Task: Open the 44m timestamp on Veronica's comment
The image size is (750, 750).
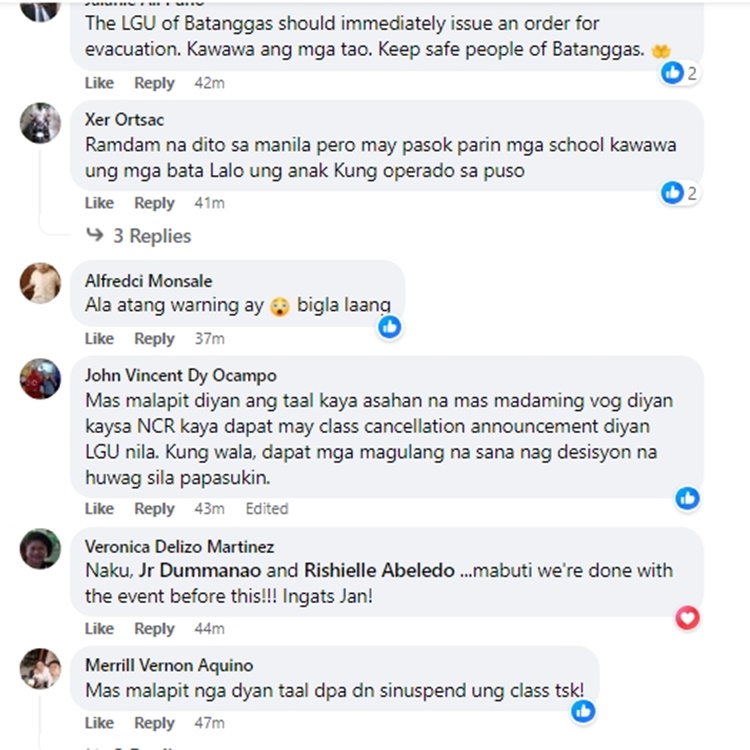Action: (x=209, y=628)
